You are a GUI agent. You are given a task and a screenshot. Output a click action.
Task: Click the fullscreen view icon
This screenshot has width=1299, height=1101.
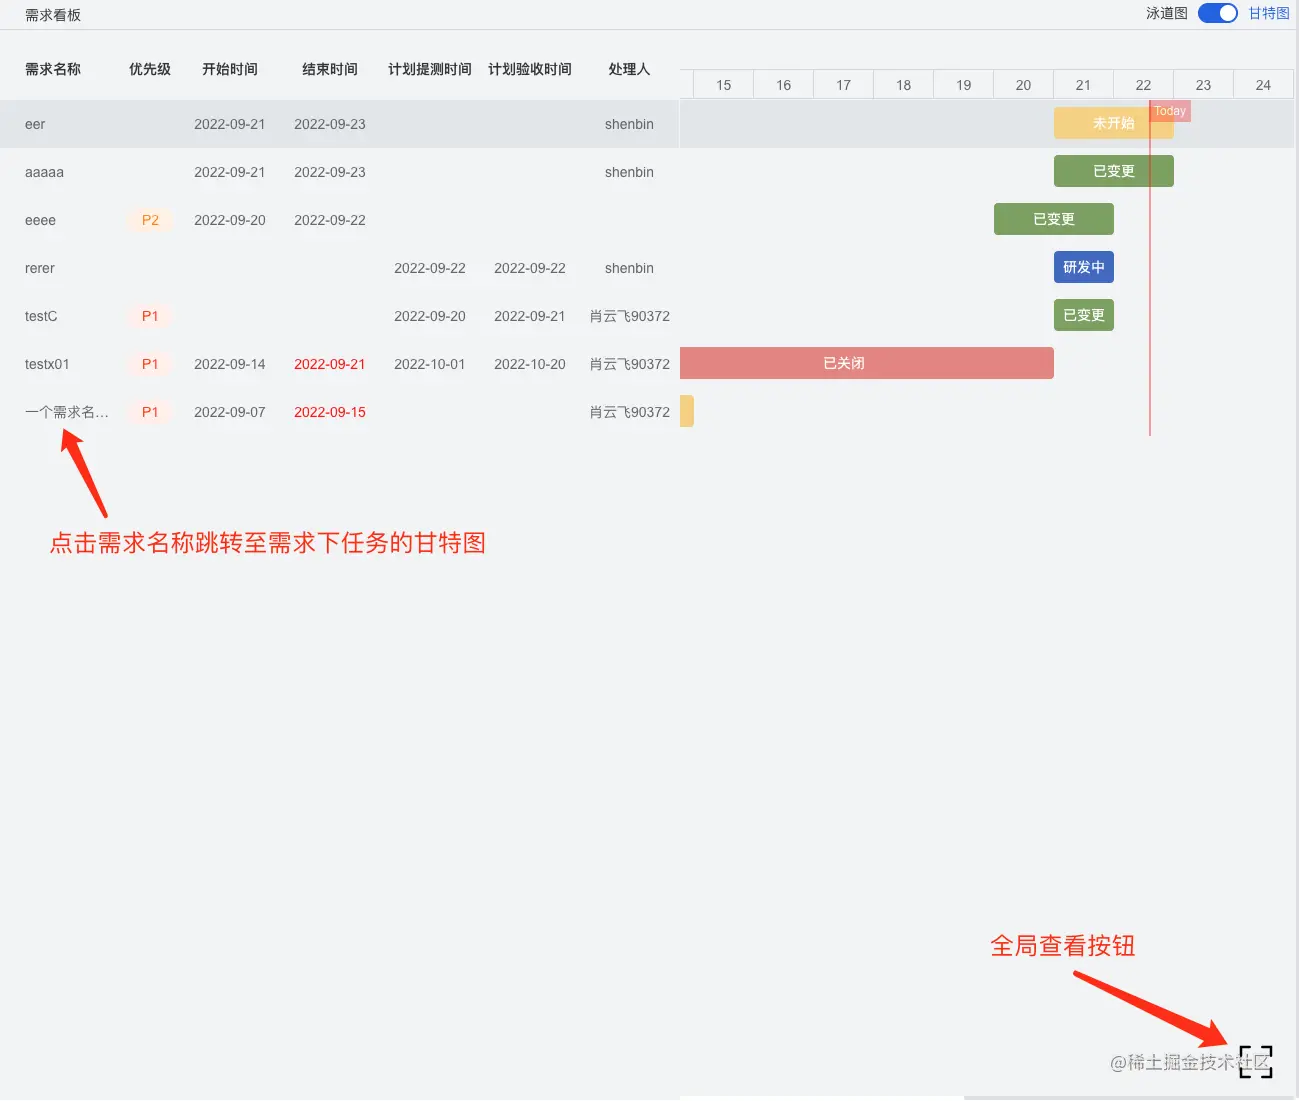coord(1256,1062)
